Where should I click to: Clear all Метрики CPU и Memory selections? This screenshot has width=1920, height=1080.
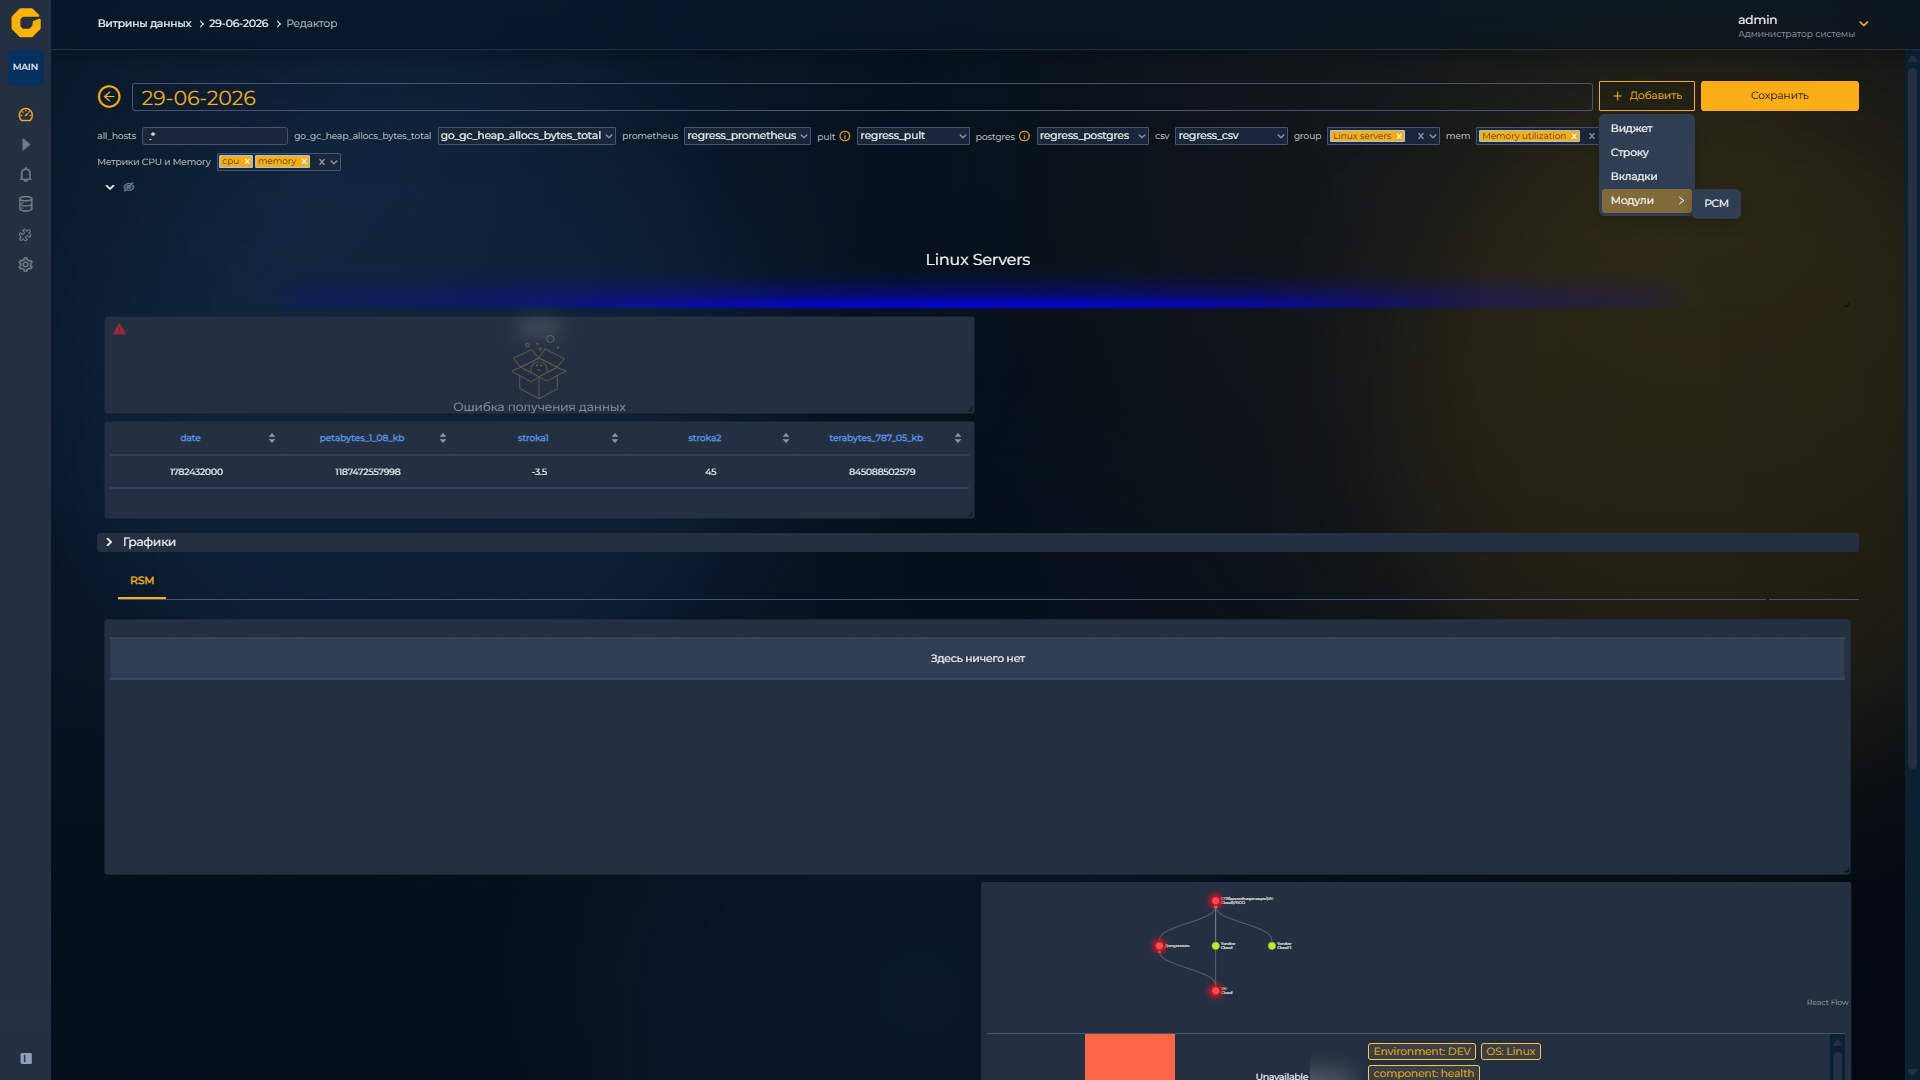[322, 162]
